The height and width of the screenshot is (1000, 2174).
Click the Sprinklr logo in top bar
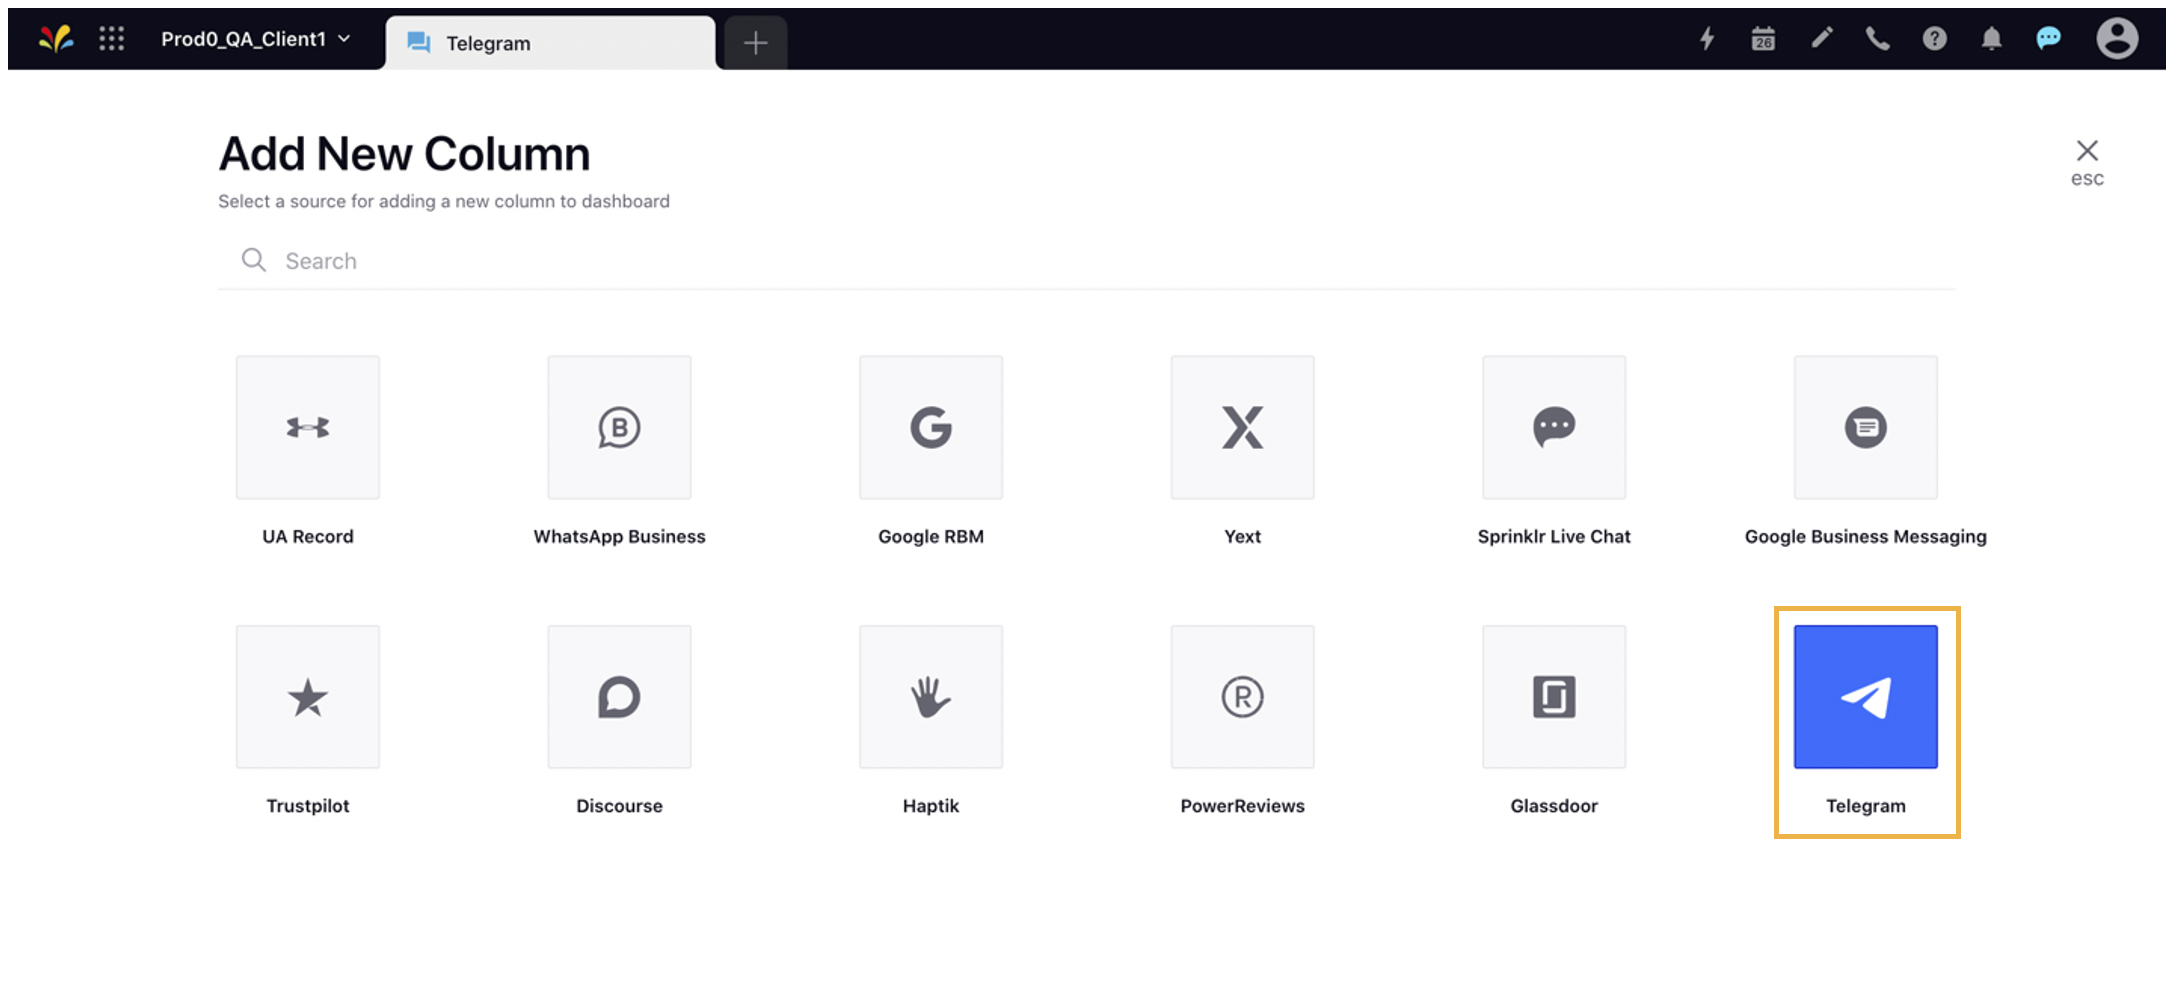(56, 39)
